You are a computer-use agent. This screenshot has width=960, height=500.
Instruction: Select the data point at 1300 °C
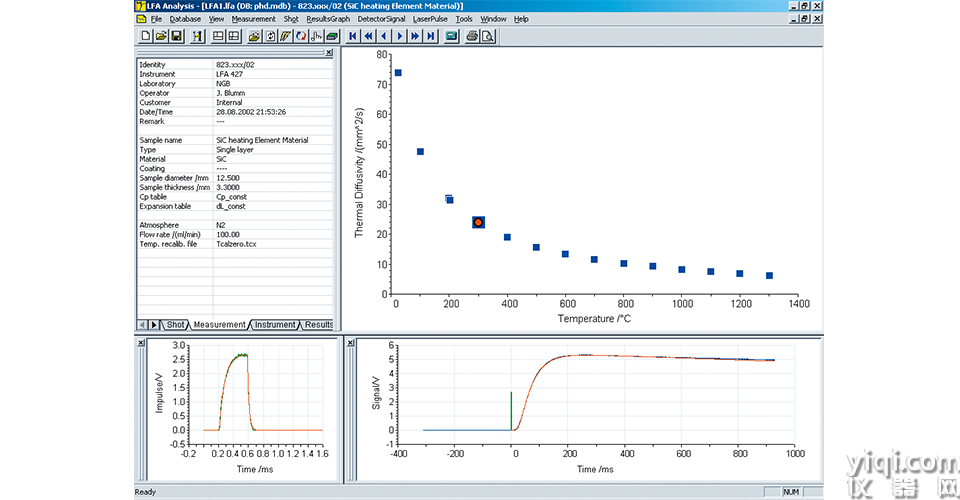tap(770, 275)
